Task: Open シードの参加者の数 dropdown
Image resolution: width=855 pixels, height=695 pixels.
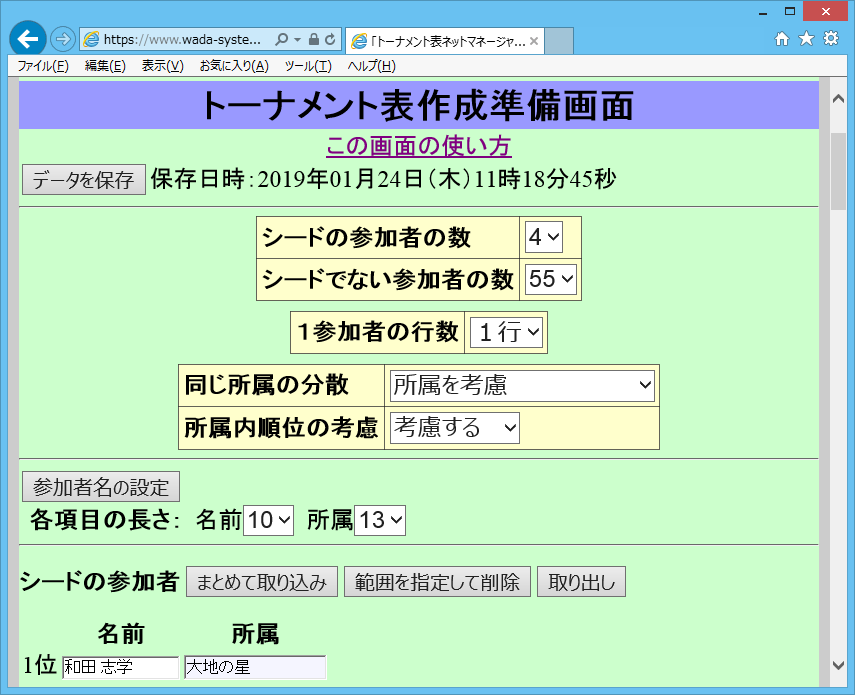Action: [544, 237]
